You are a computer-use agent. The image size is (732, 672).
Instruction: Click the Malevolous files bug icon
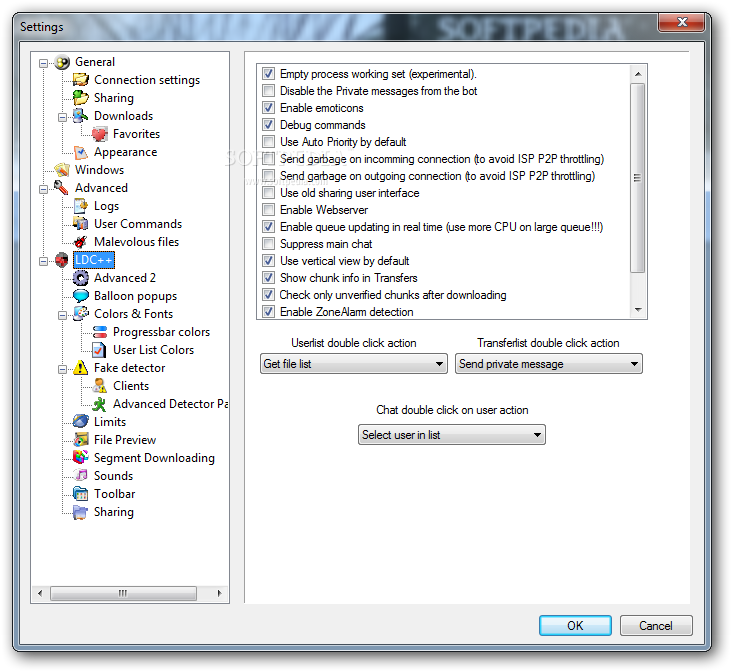(81, 241)
